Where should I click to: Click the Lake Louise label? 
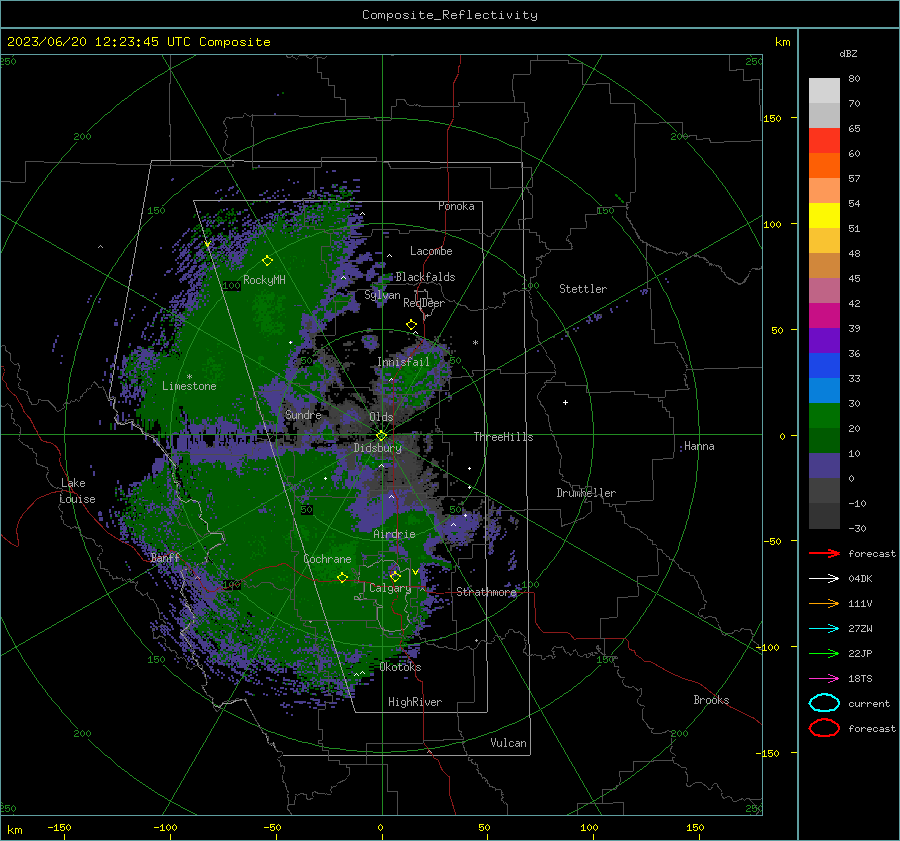(x=77, y=491)
